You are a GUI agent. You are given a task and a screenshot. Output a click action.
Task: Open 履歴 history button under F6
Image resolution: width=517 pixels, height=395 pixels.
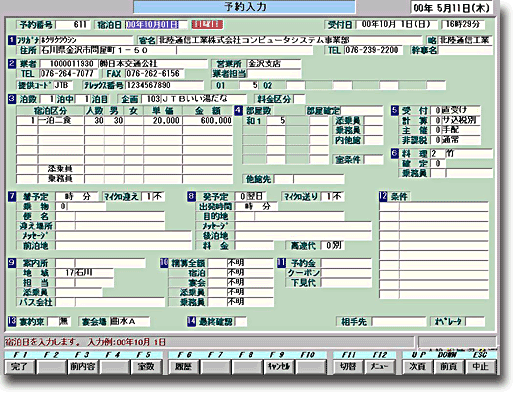(x=183, y=367)
